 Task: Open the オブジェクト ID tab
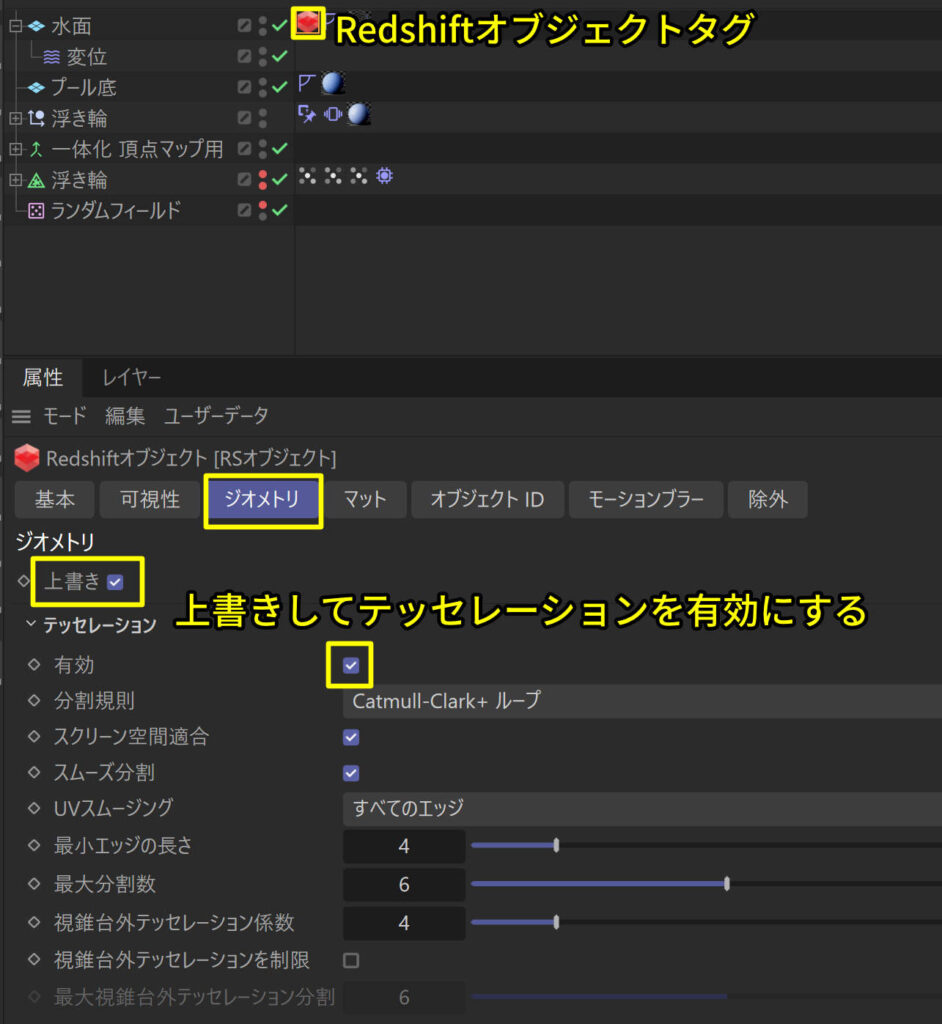point(487,500)
